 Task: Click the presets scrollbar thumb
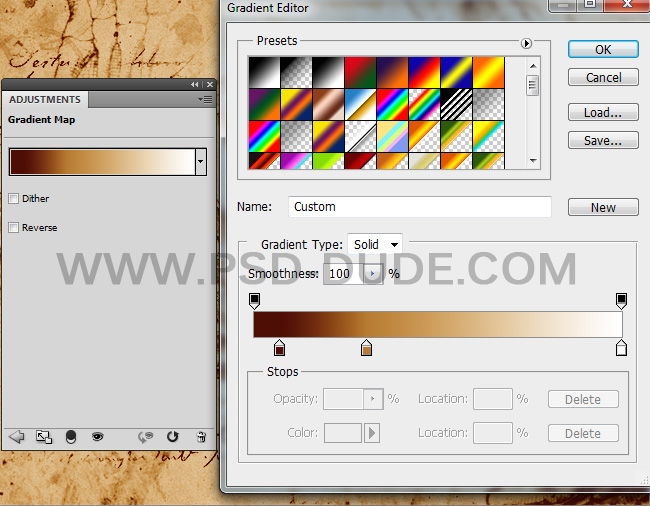tap(533, 85)
